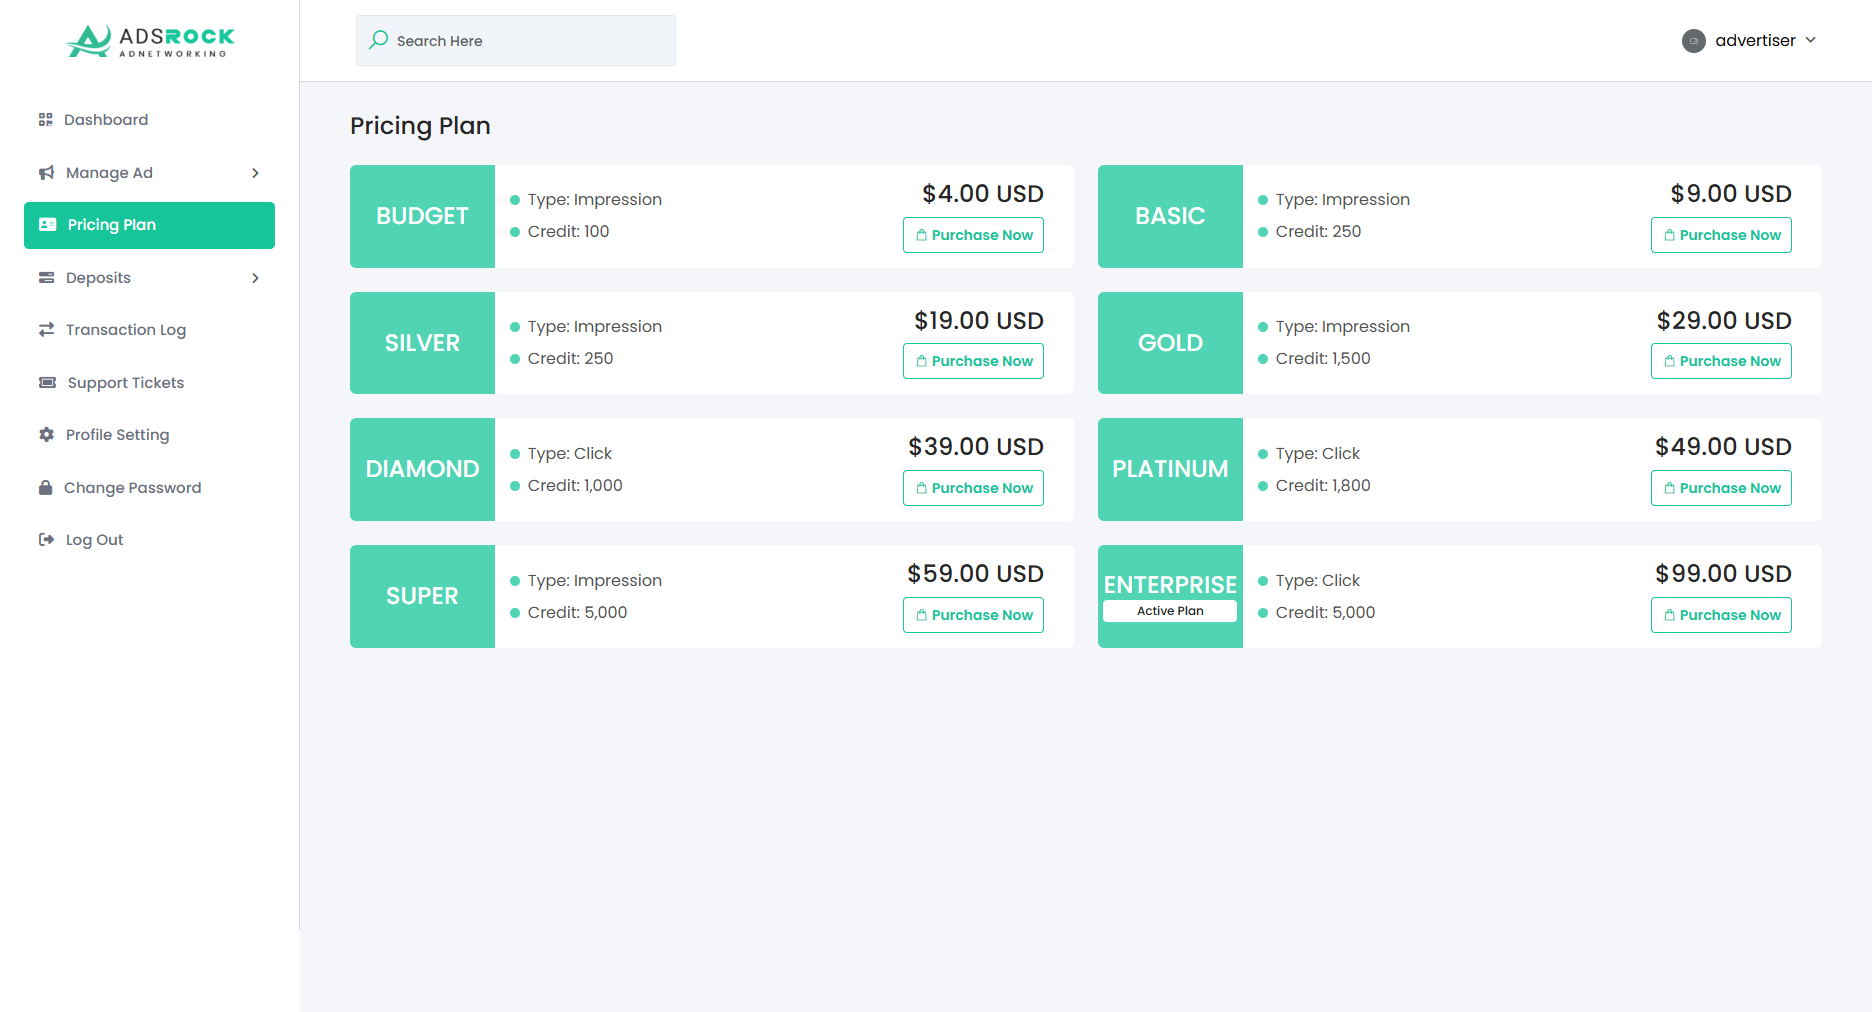Select the Change Password lock icon
Screen dimensions: 1872x1012
46,487
